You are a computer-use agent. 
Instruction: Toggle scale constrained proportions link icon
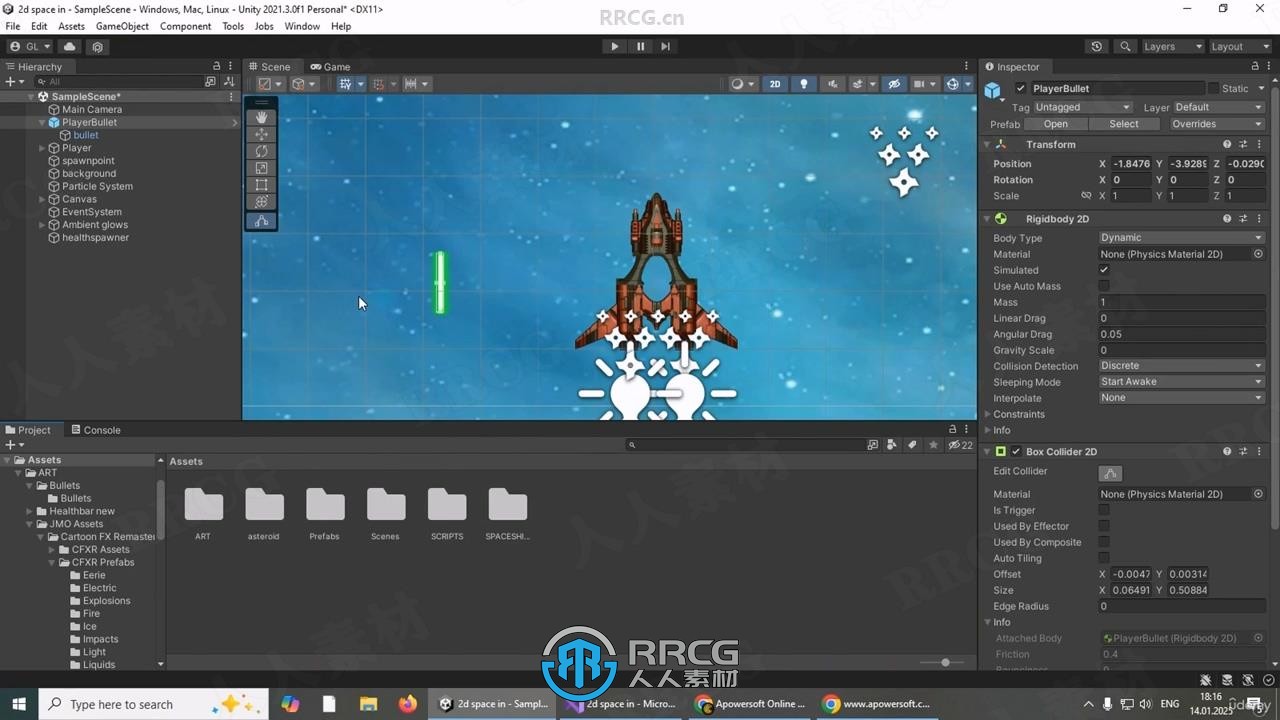[x=1086, y=196]
